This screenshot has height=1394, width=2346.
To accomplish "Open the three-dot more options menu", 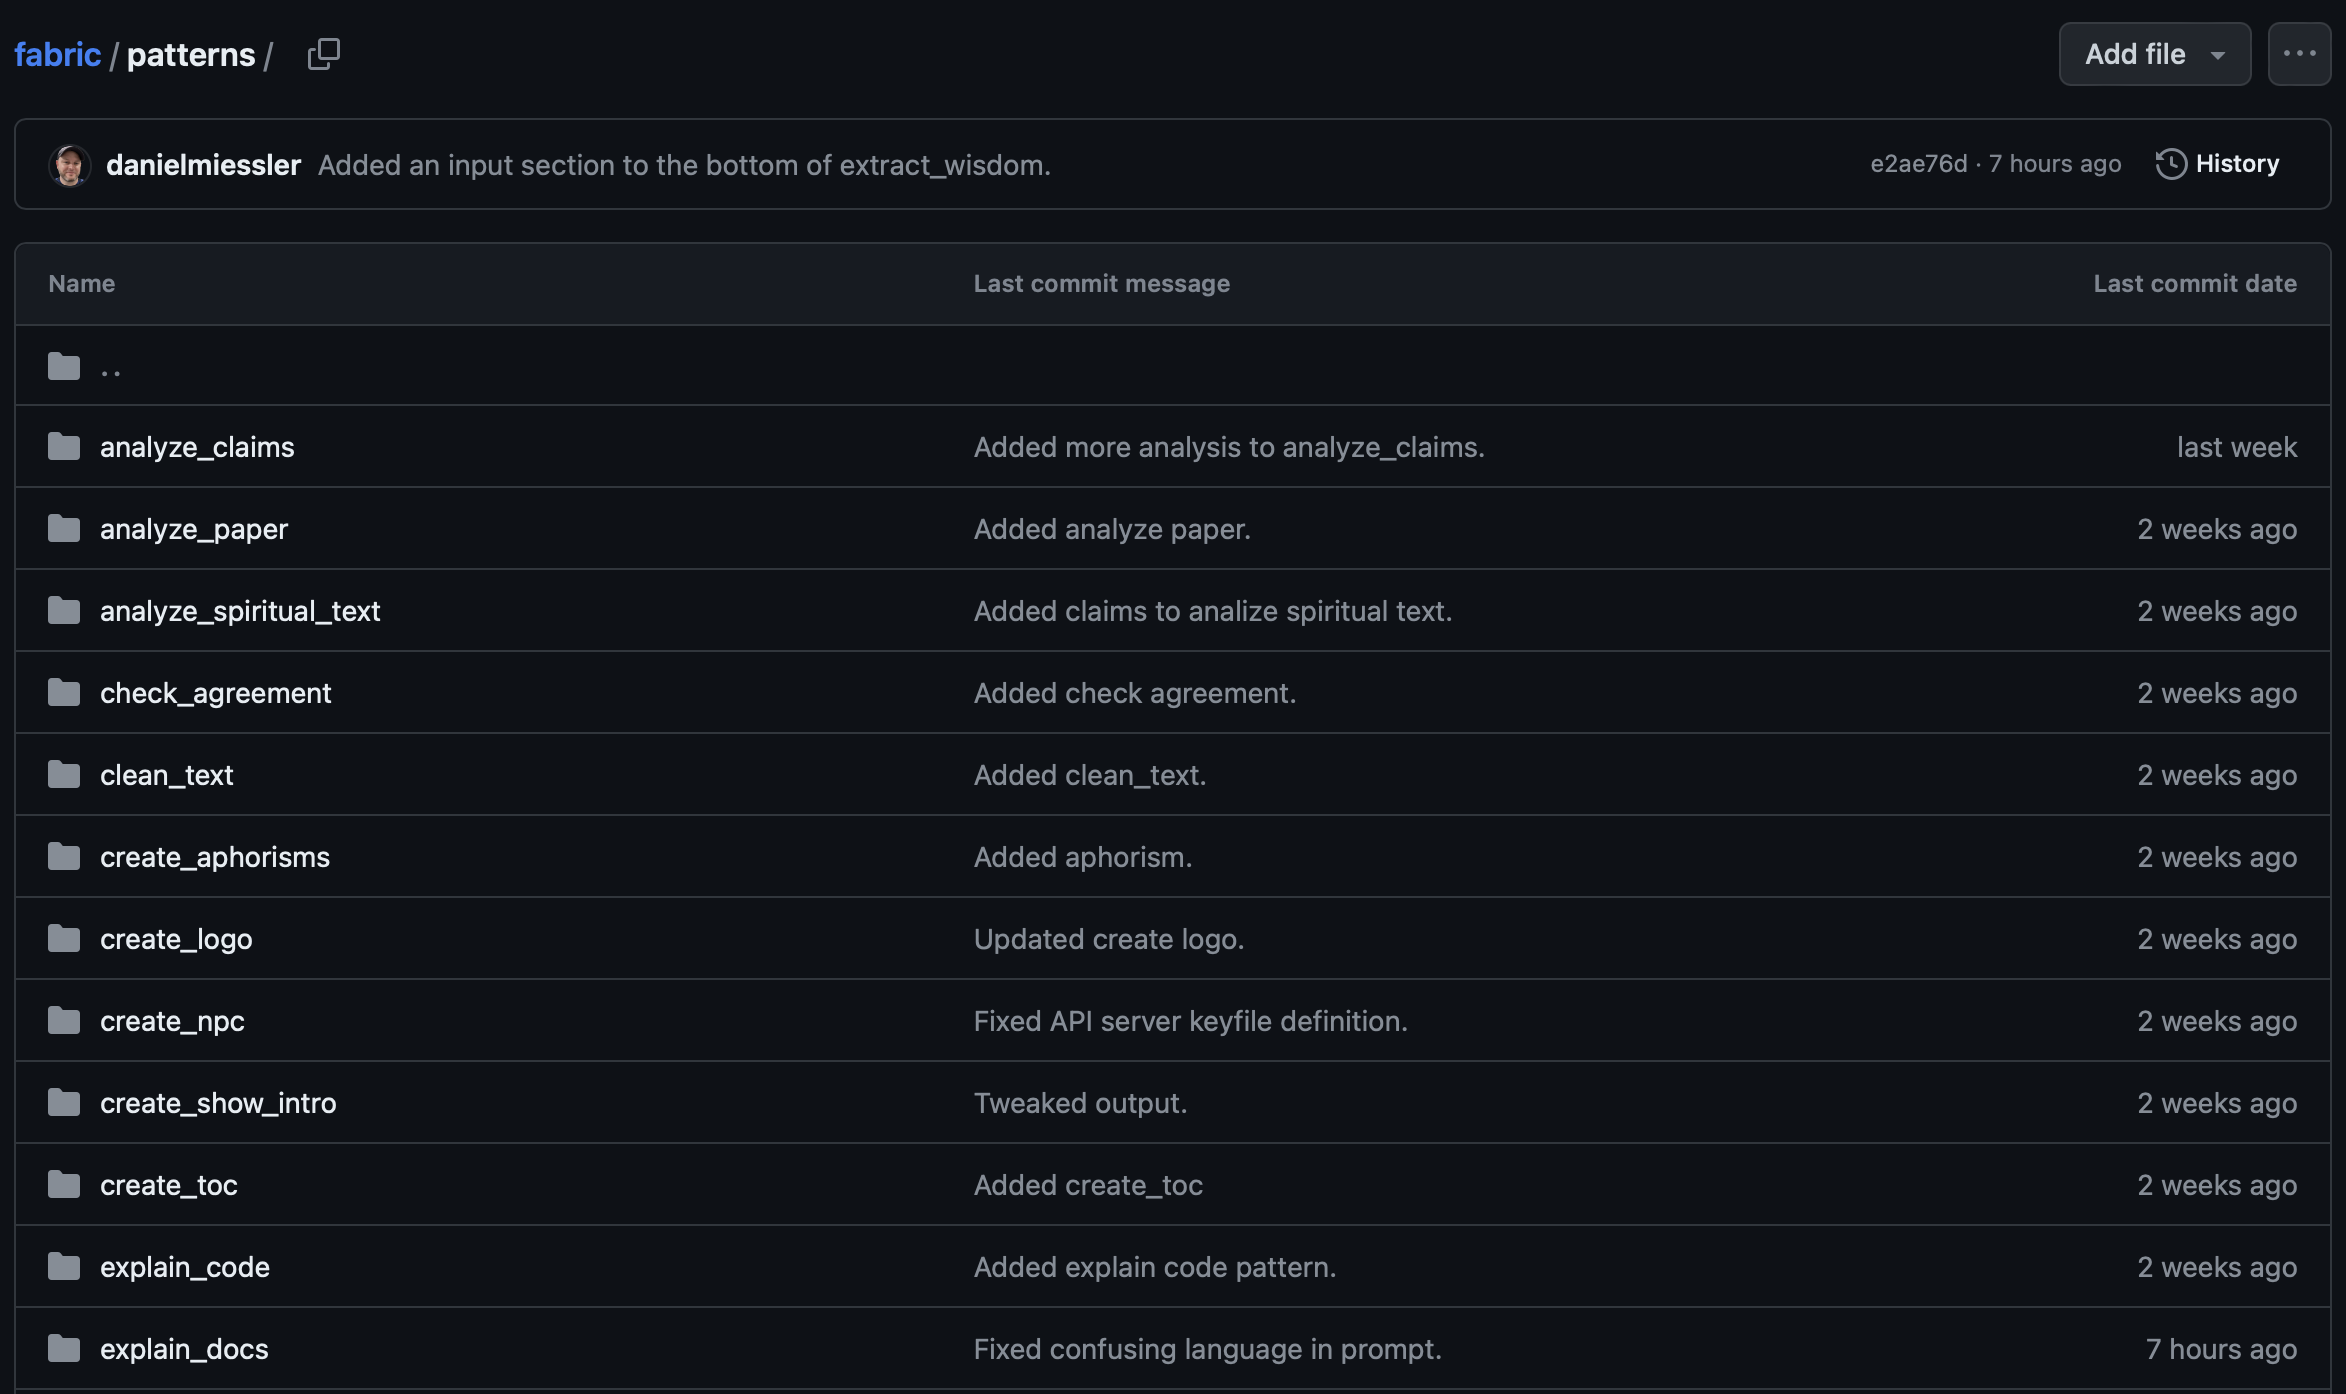I will 2299,54.
